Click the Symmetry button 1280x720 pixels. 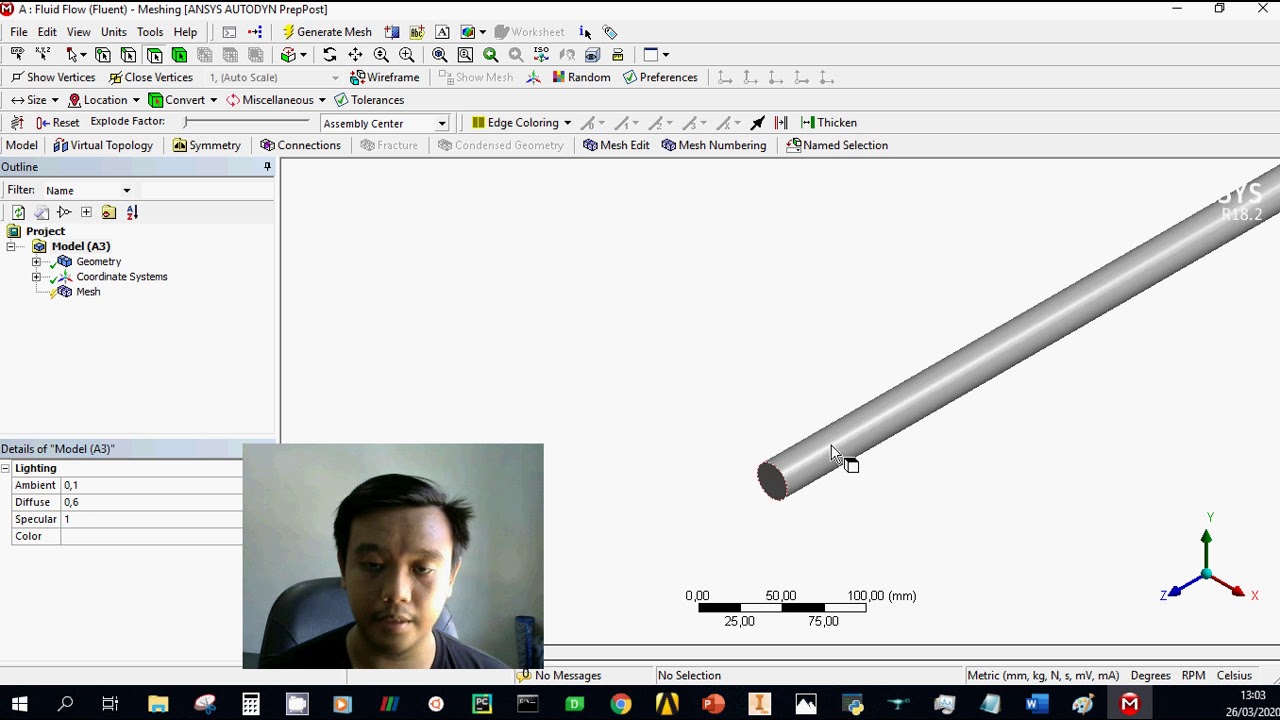207,145
